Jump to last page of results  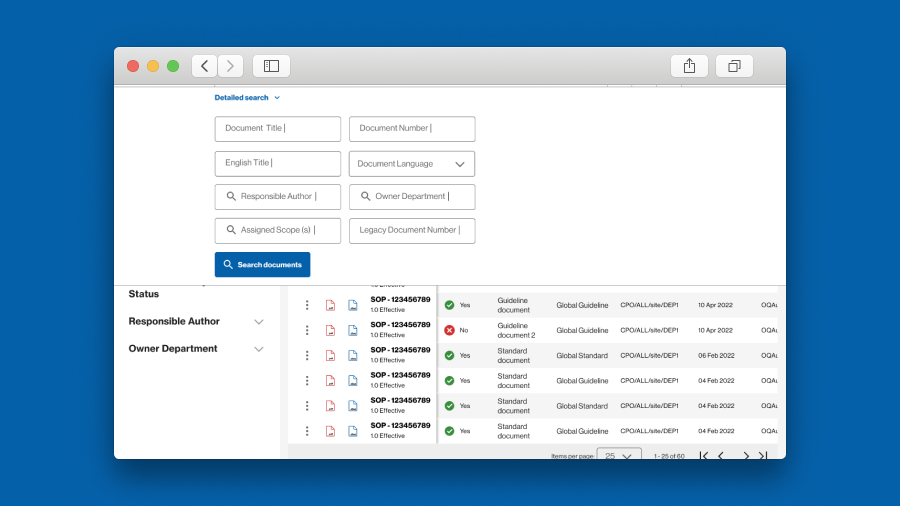(763, 456)
